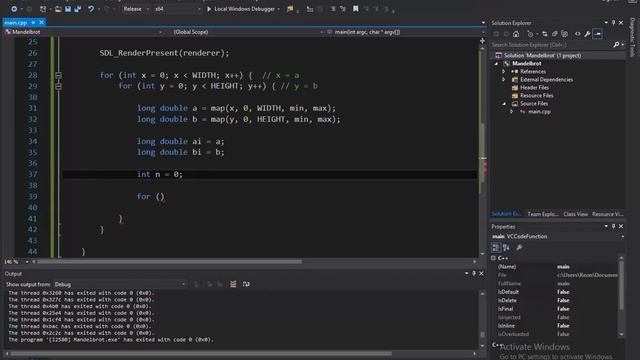Click the Find in Files toolbar icon
This screenshot has height=360, width=640.
coord(290,9)
